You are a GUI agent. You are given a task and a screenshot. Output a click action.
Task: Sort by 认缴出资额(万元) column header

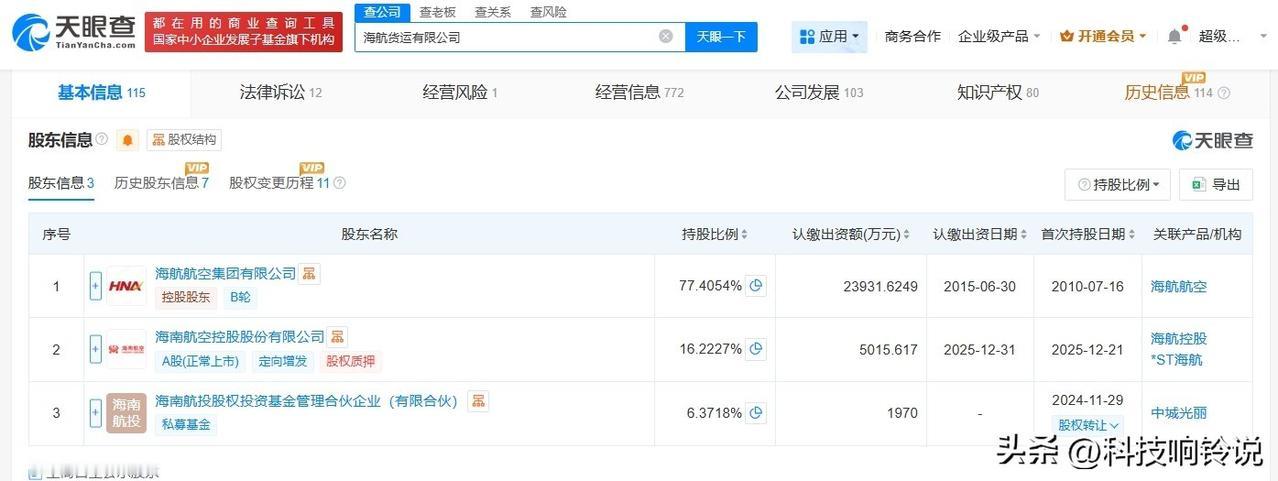851,234
